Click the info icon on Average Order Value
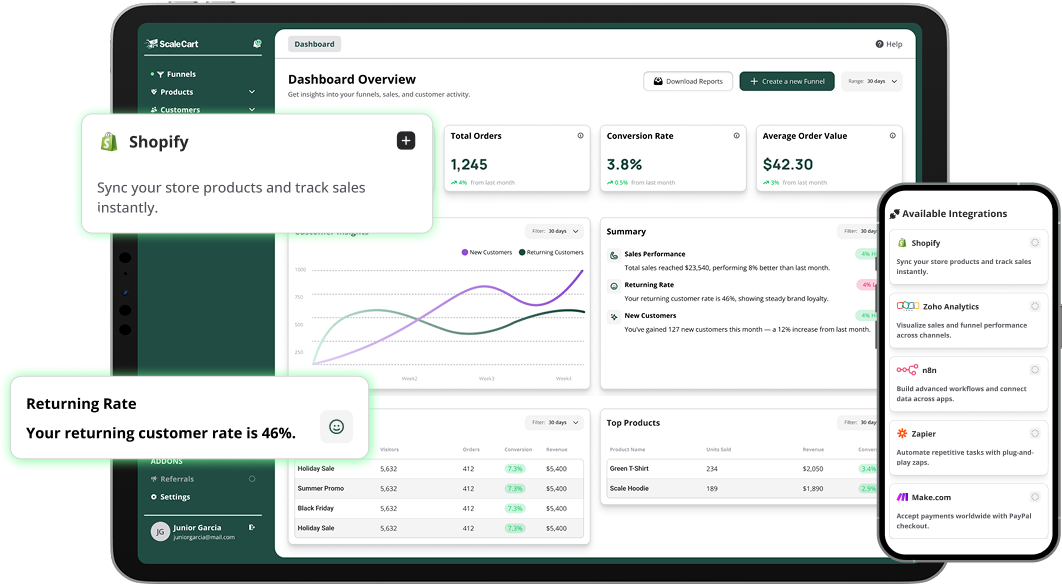 click(893, 135)
